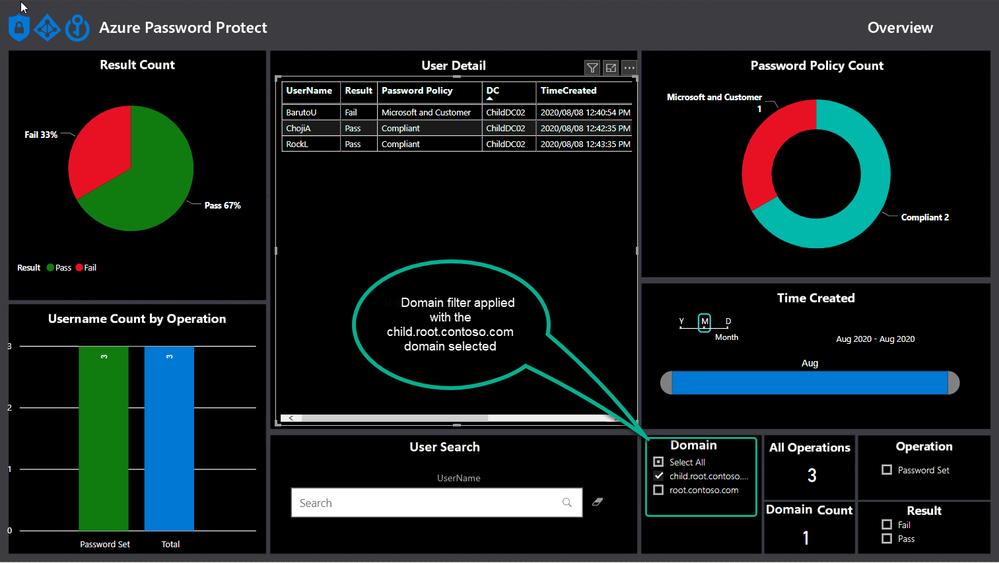
Task: Click the Fail legend item in Result Count
Action: pos(86,267)
